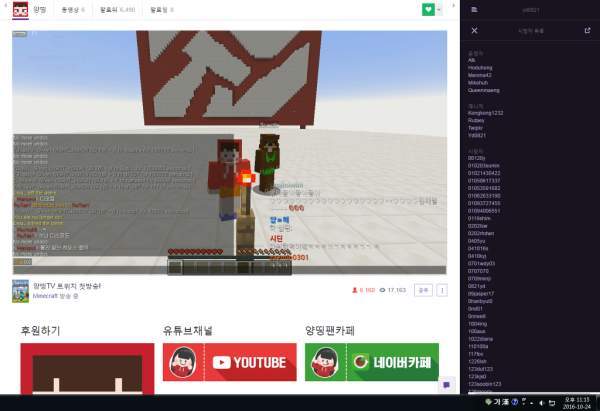
Task: Click the 漢 Hanja indicator in the taskbar
Action: (x=505, y=402)
